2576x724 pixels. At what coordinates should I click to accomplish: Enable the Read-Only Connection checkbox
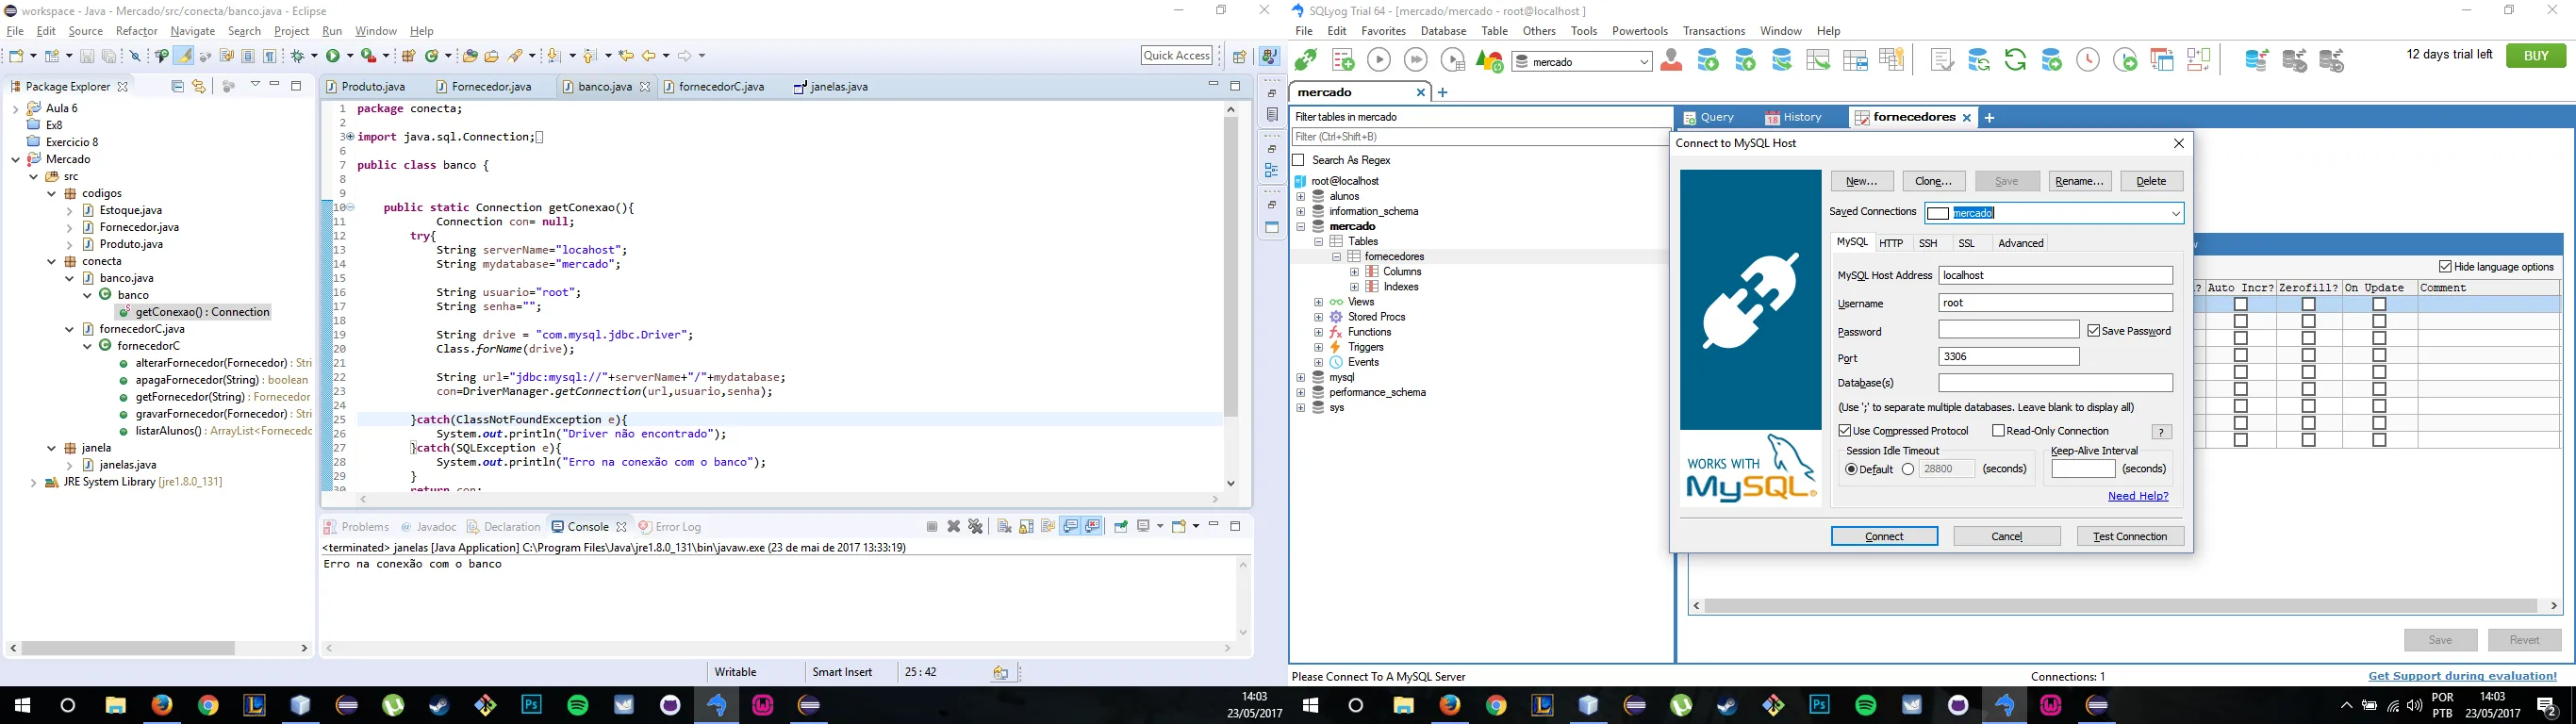pyautogui.click(x=1998, y=431)
